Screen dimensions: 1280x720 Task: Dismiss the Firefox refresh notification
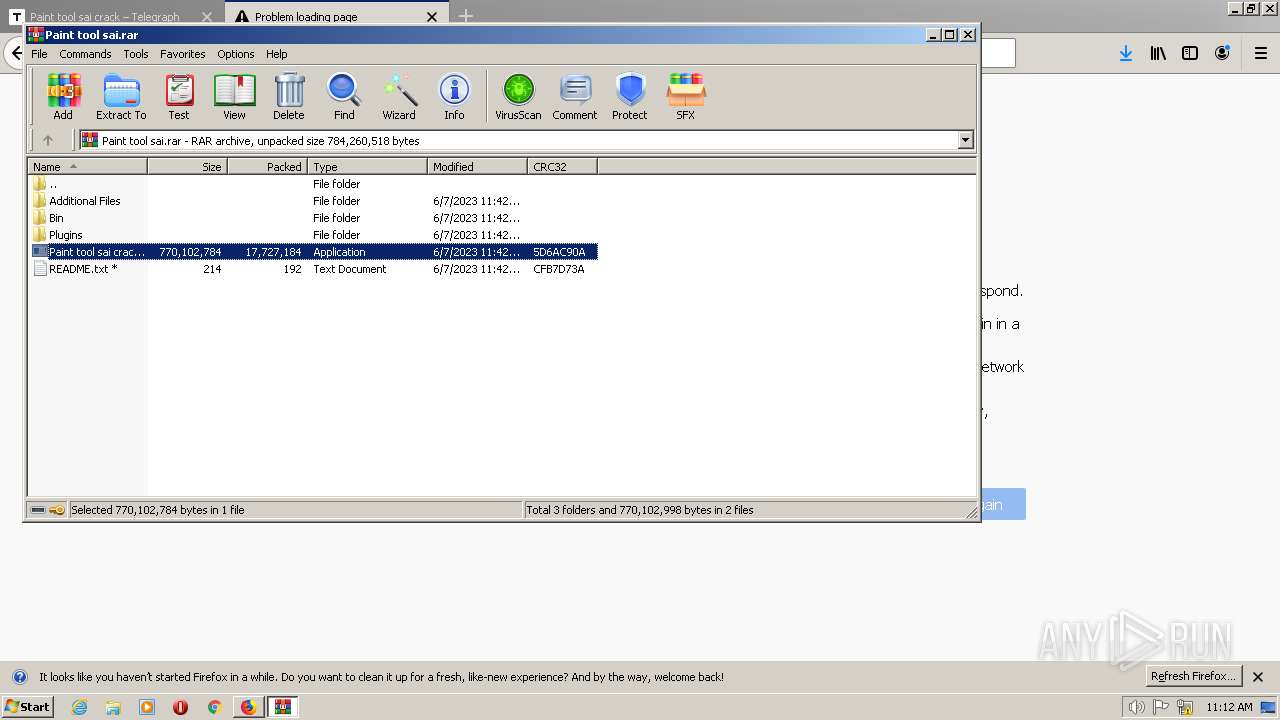pyautogui.click(x=1258, y=677)
